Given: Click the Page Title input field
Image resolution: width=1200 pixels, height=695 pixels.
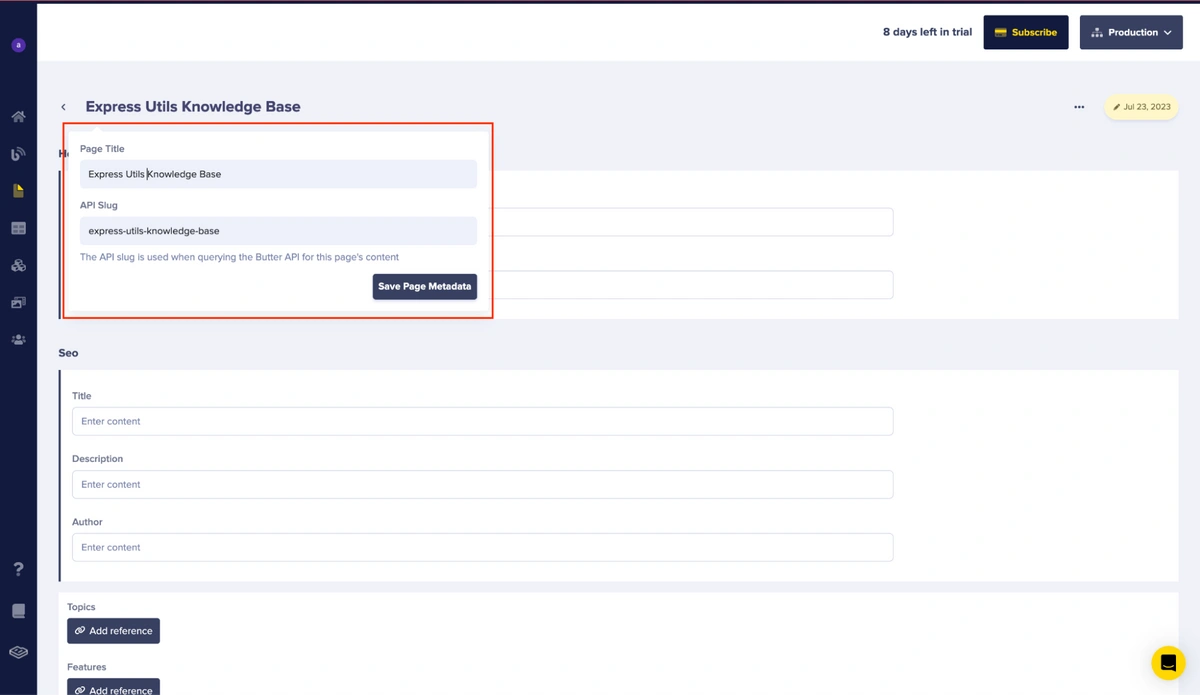Looking at the screenshot, I should (278, 174).
